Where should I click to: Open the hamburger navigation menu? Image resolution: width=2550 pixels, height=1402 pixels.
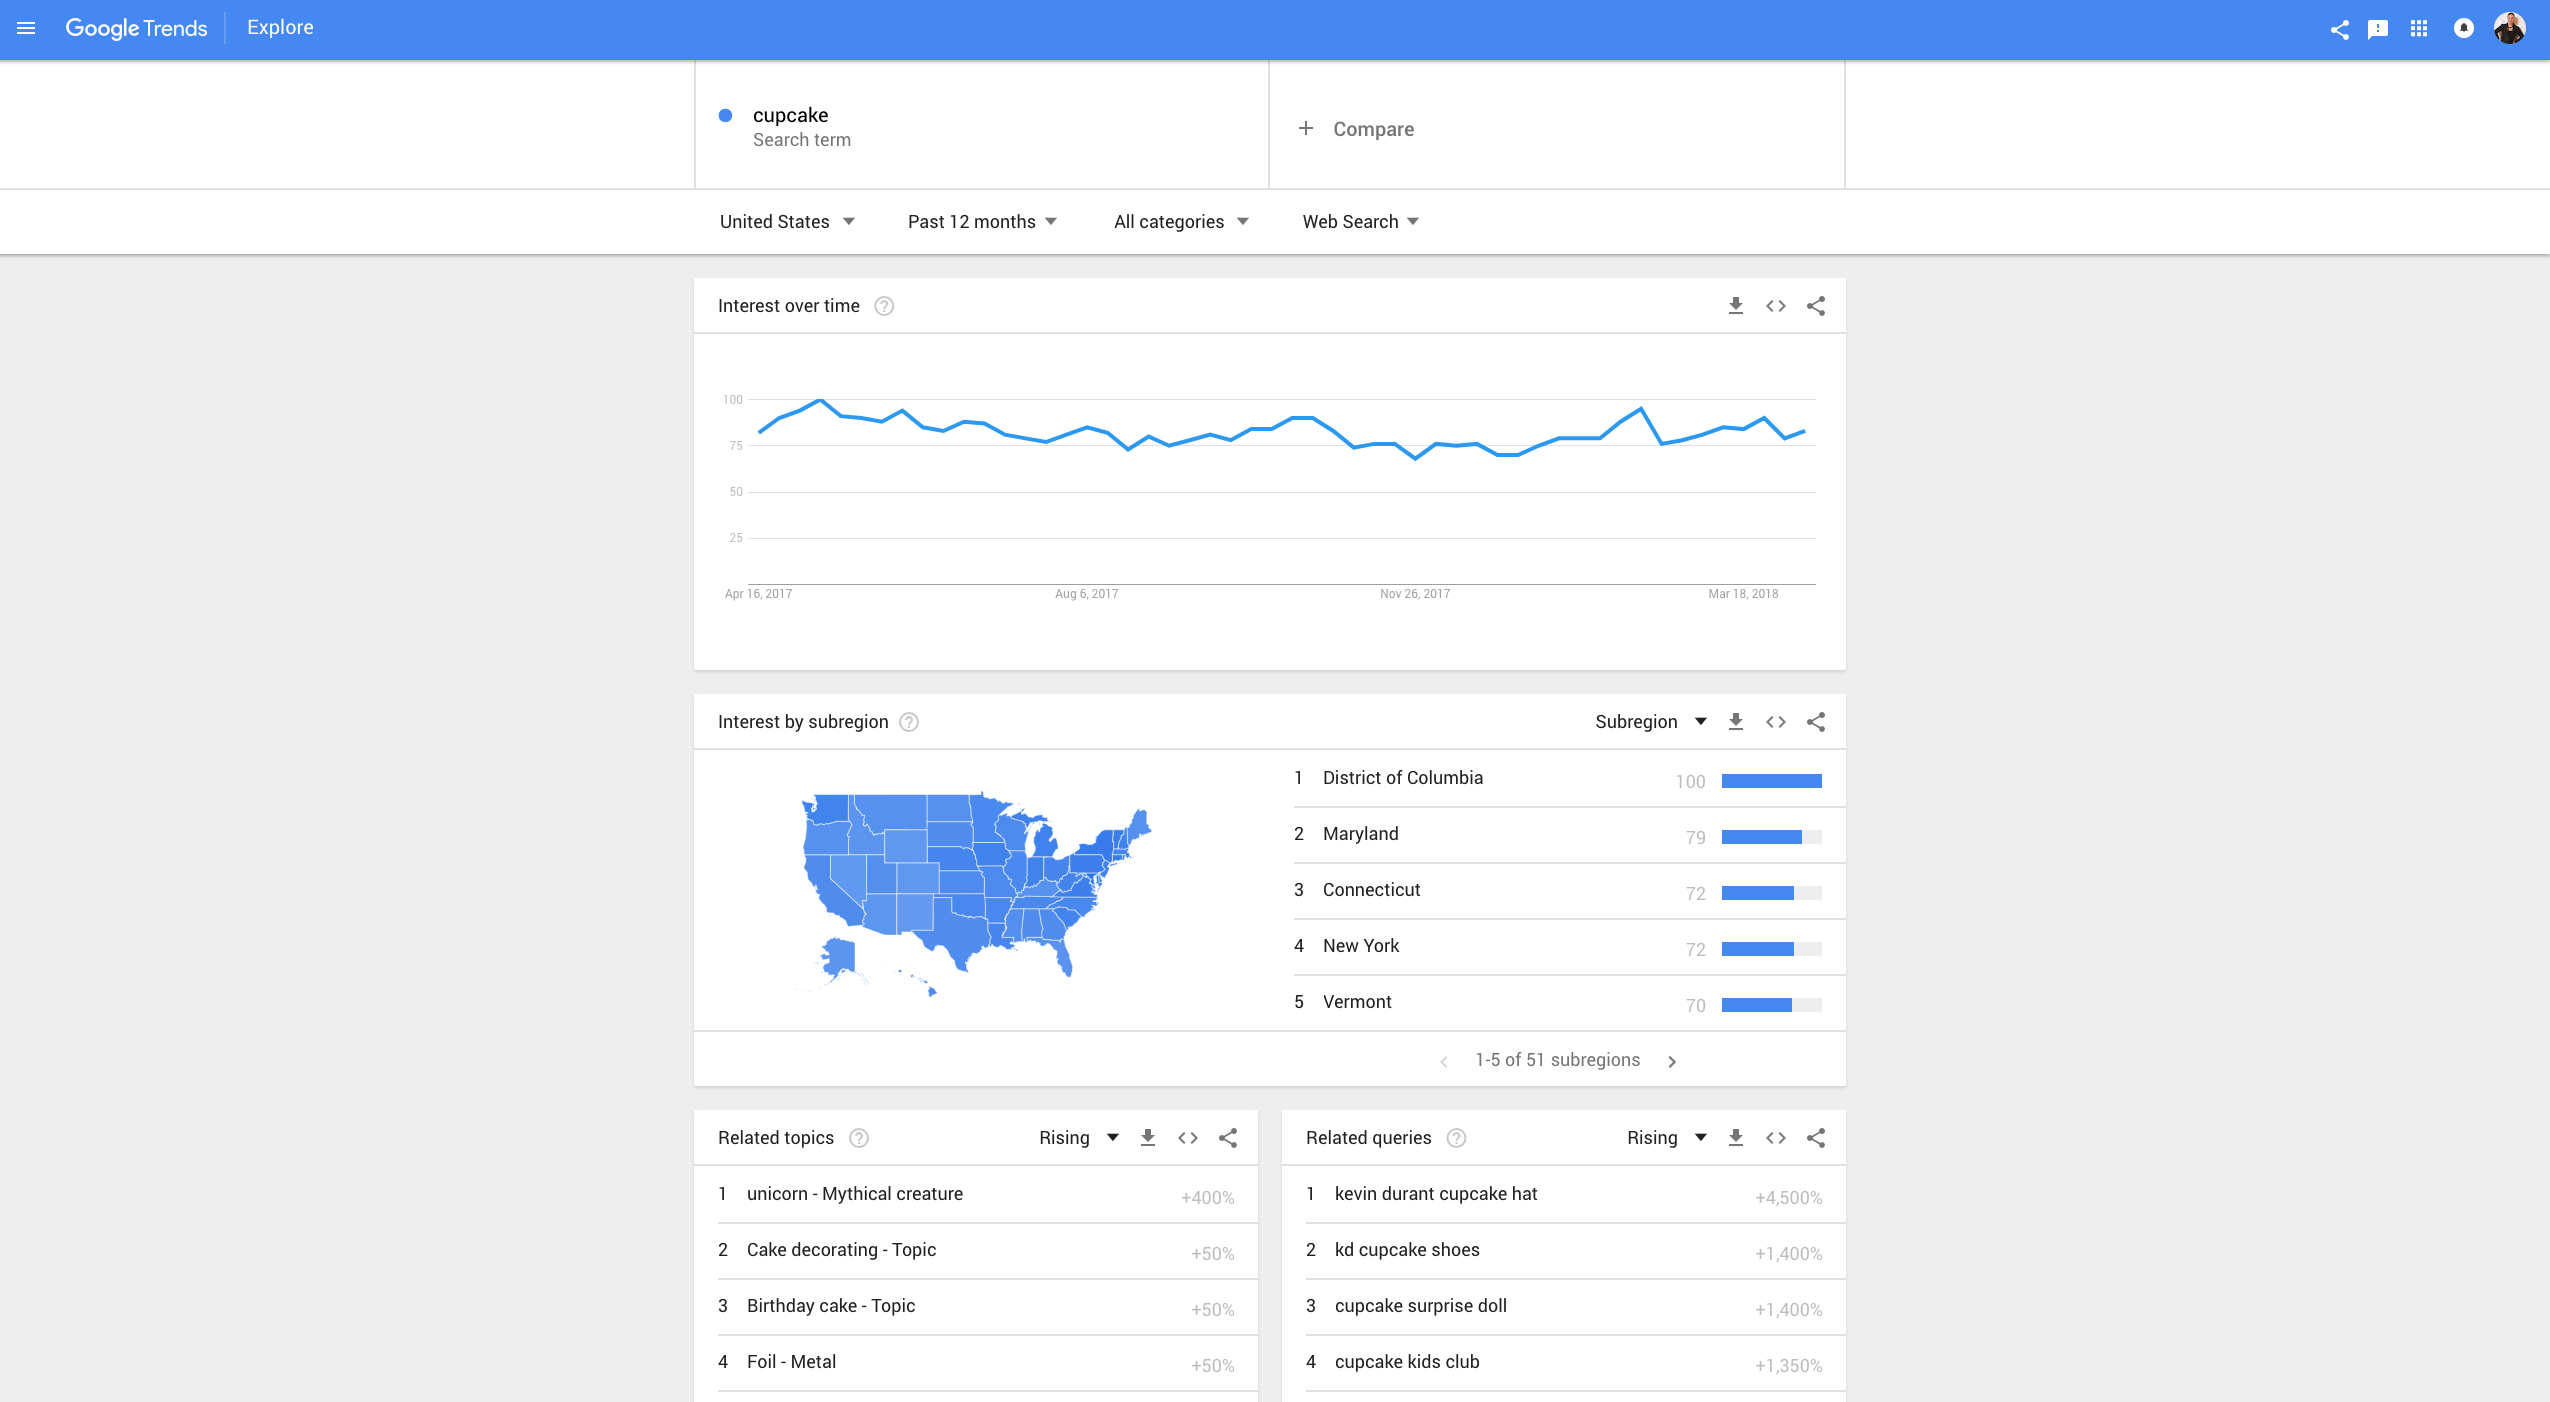click(x=26, y=28)
